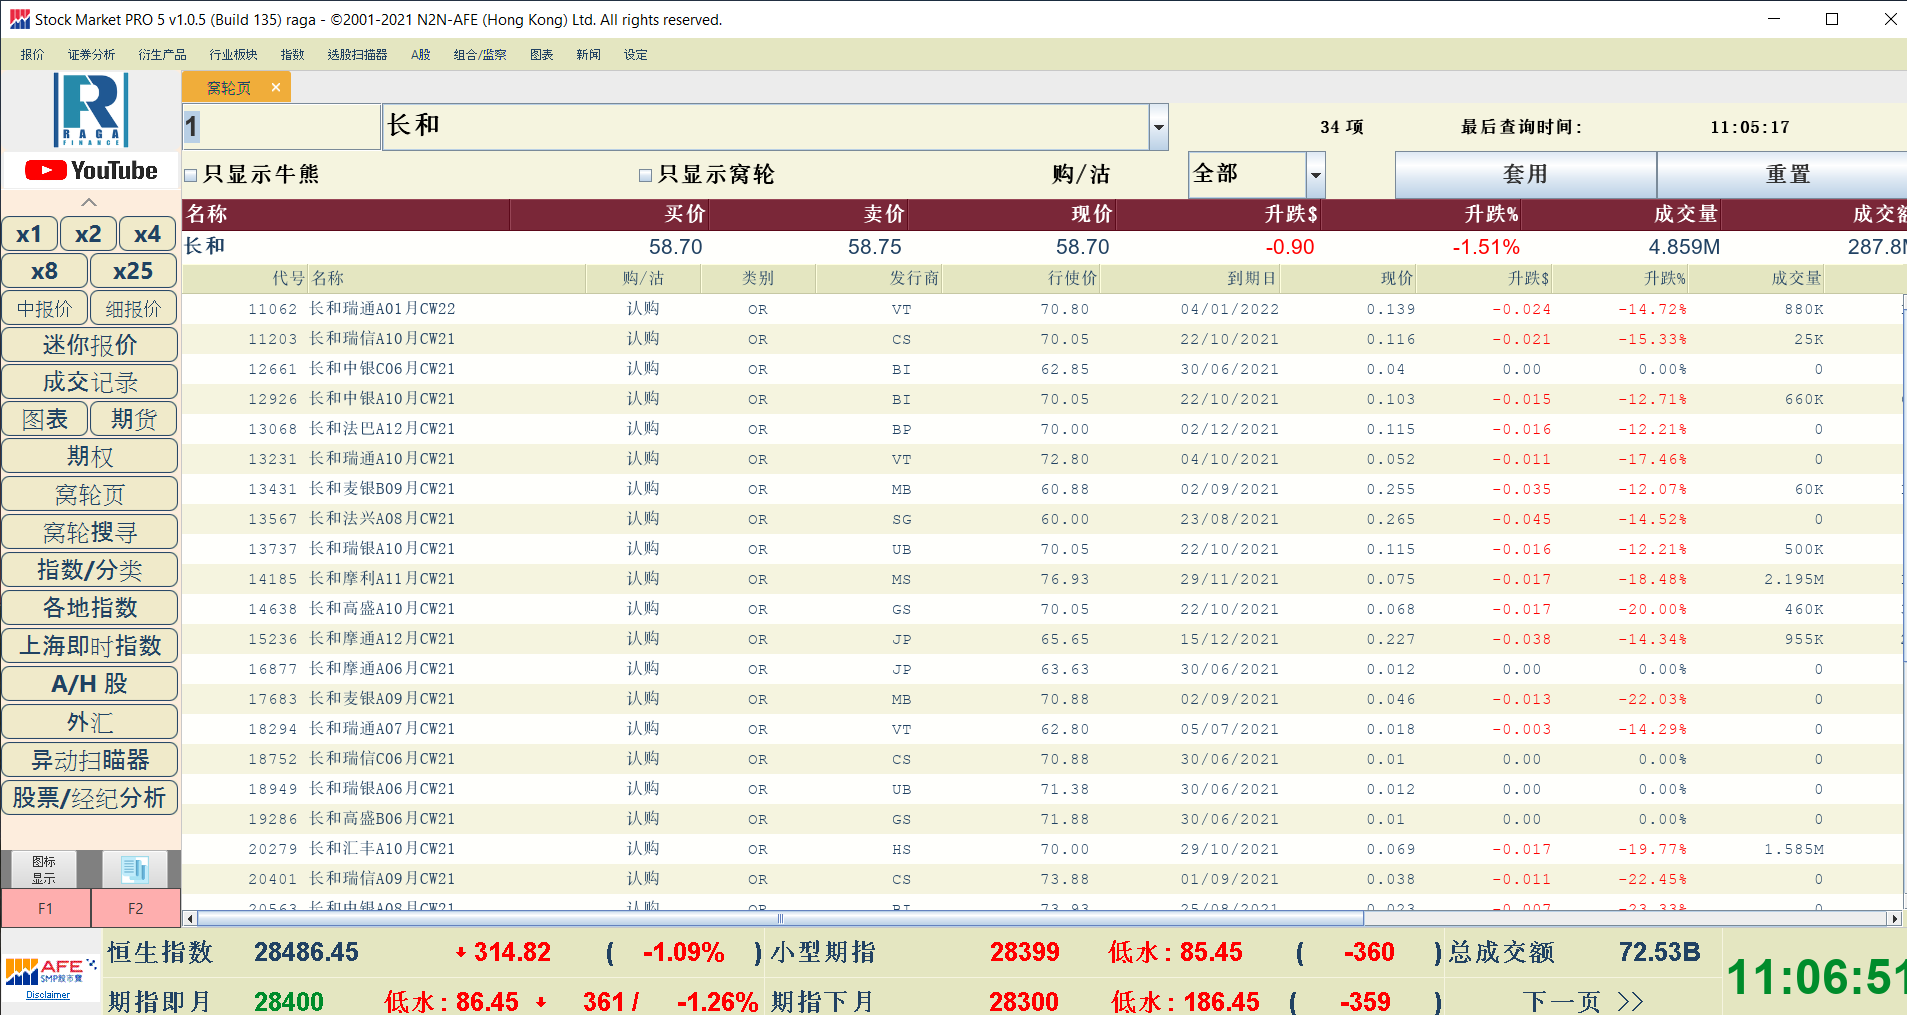The image size is (1907, 1015).
Task: Enable the 只显示牛熊 checkbox
Action: click(x=191, y=175)
